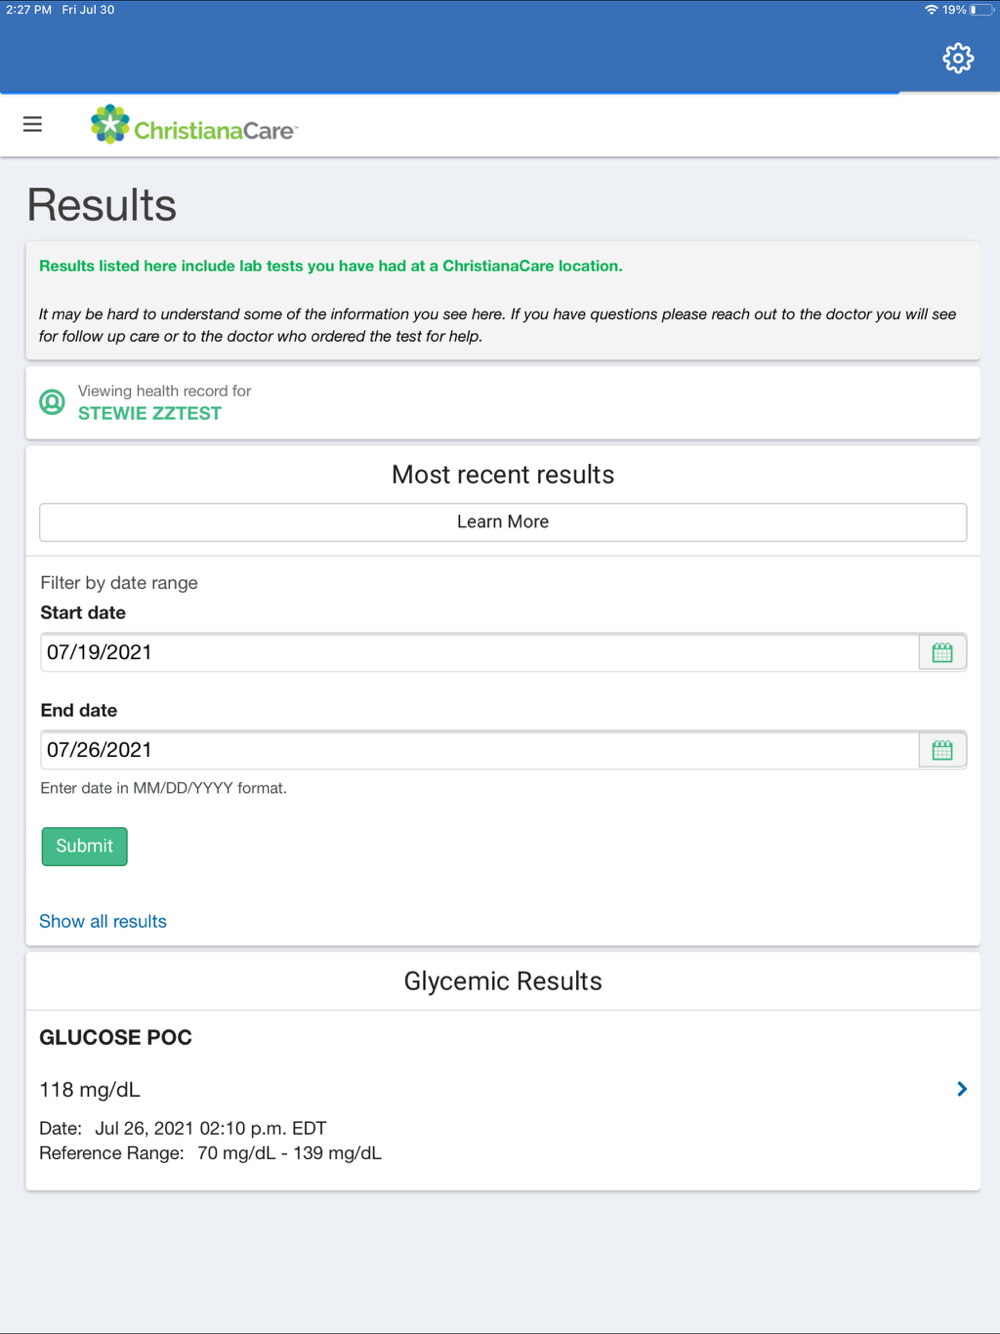The image size is (1000, 1334).
Task: Expand GLUCOSE POC details via chevron
Action: (961, 1089)
